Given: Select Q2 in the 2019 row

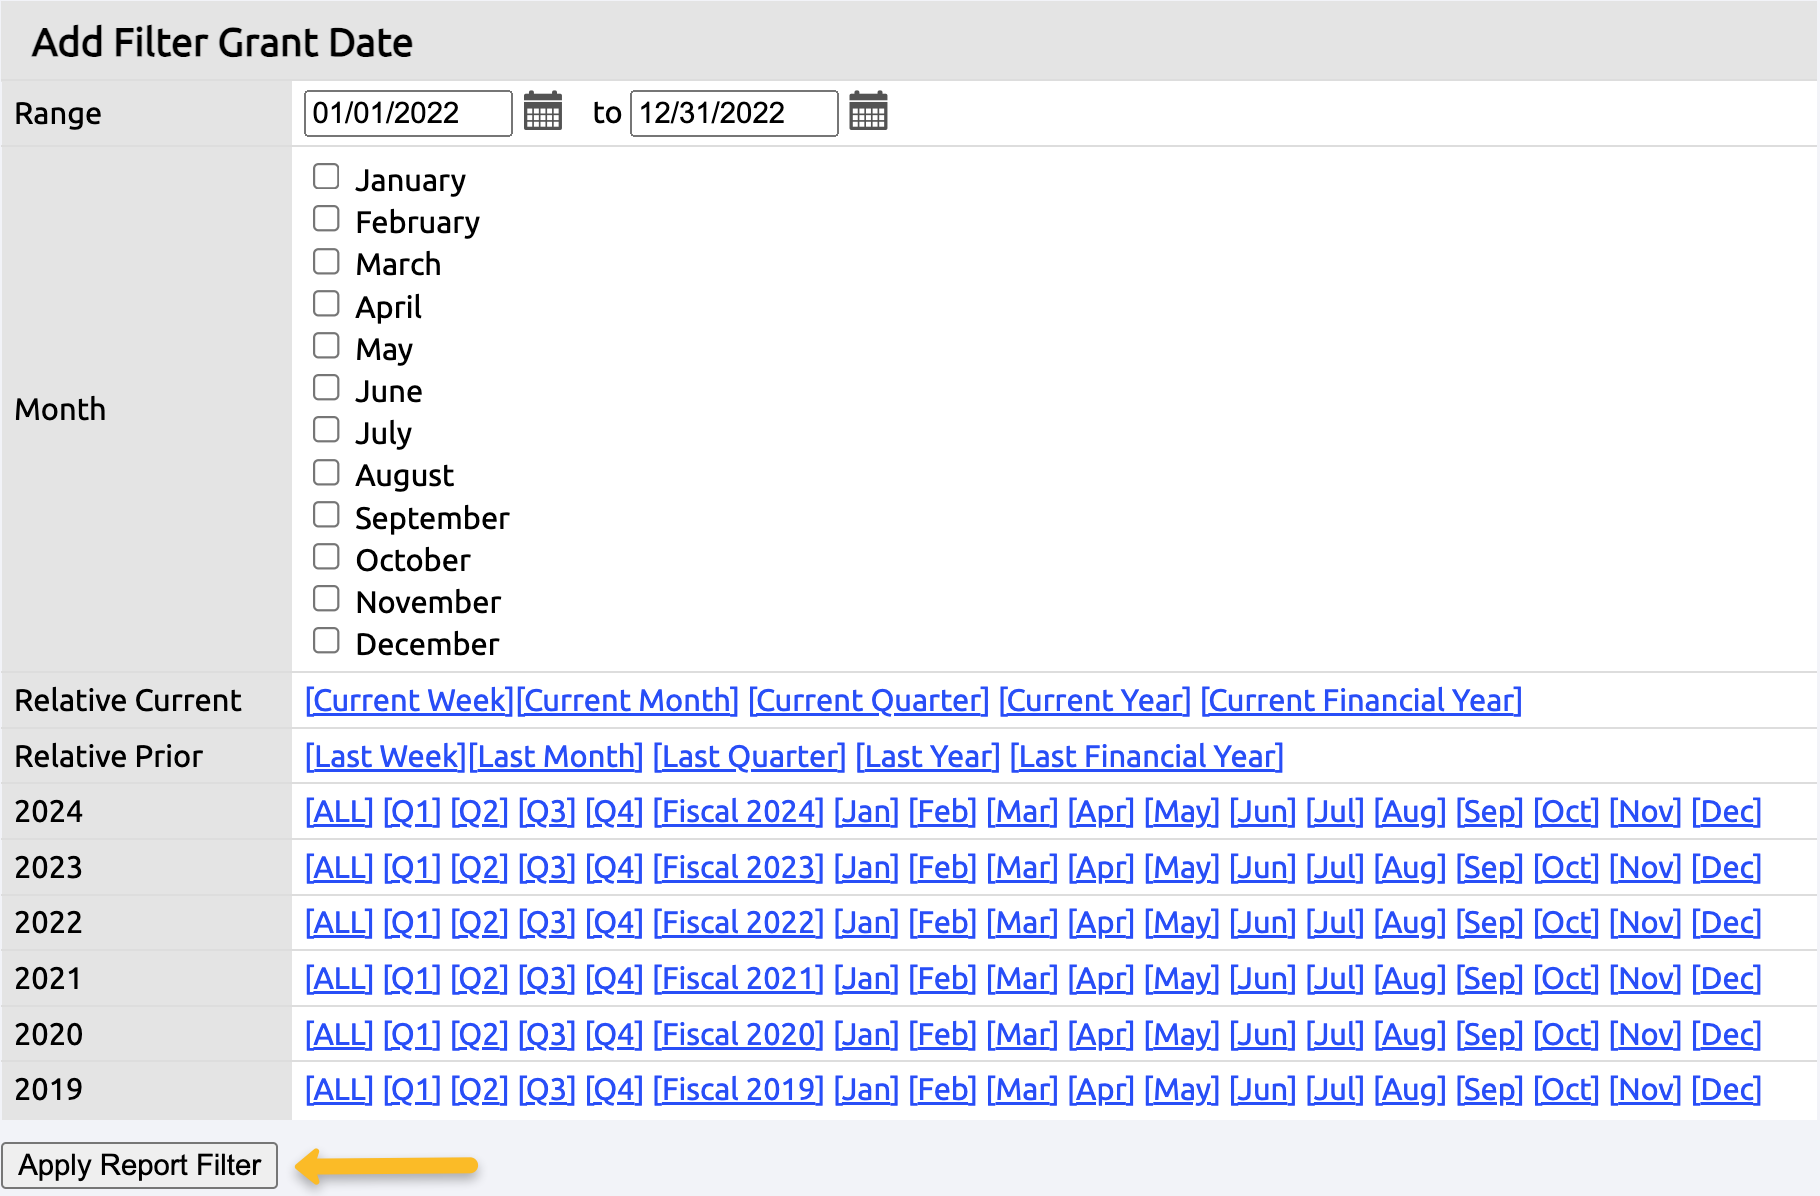Looking at the screenshot, I should pyautogui.click(x=479, y=1089).
